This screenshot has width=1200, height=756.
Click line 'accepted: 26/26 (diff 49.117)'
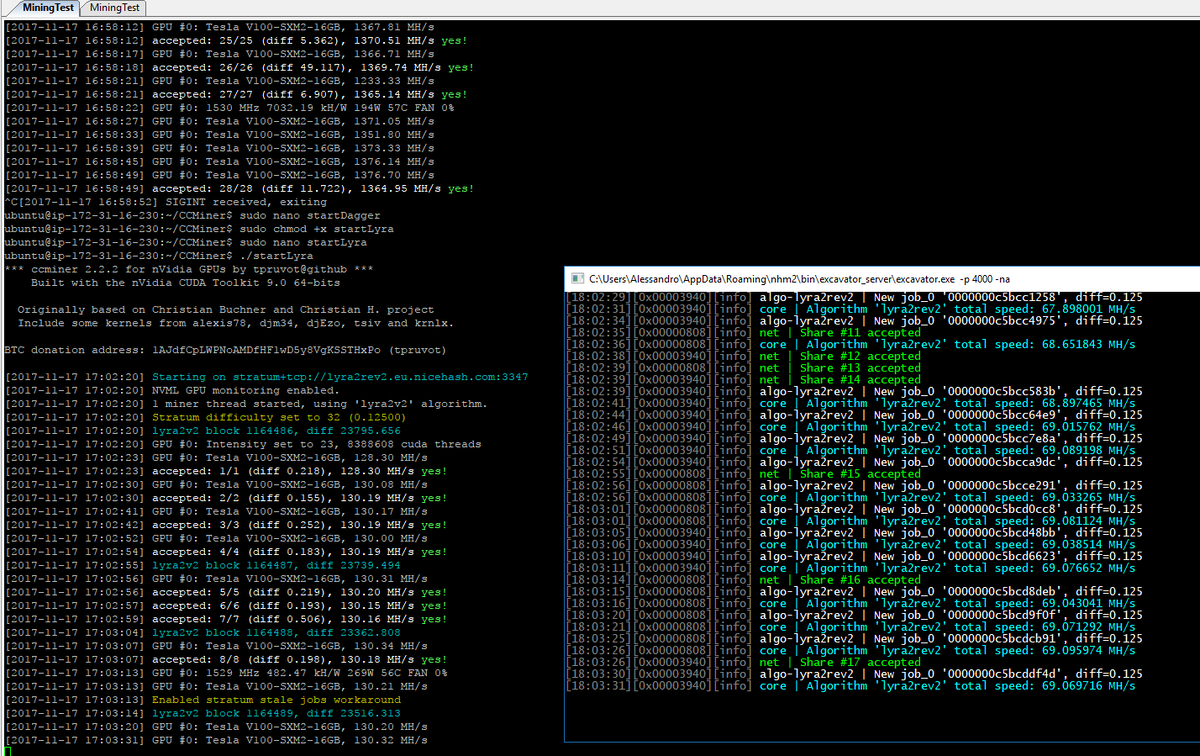[x=239, y=67]
